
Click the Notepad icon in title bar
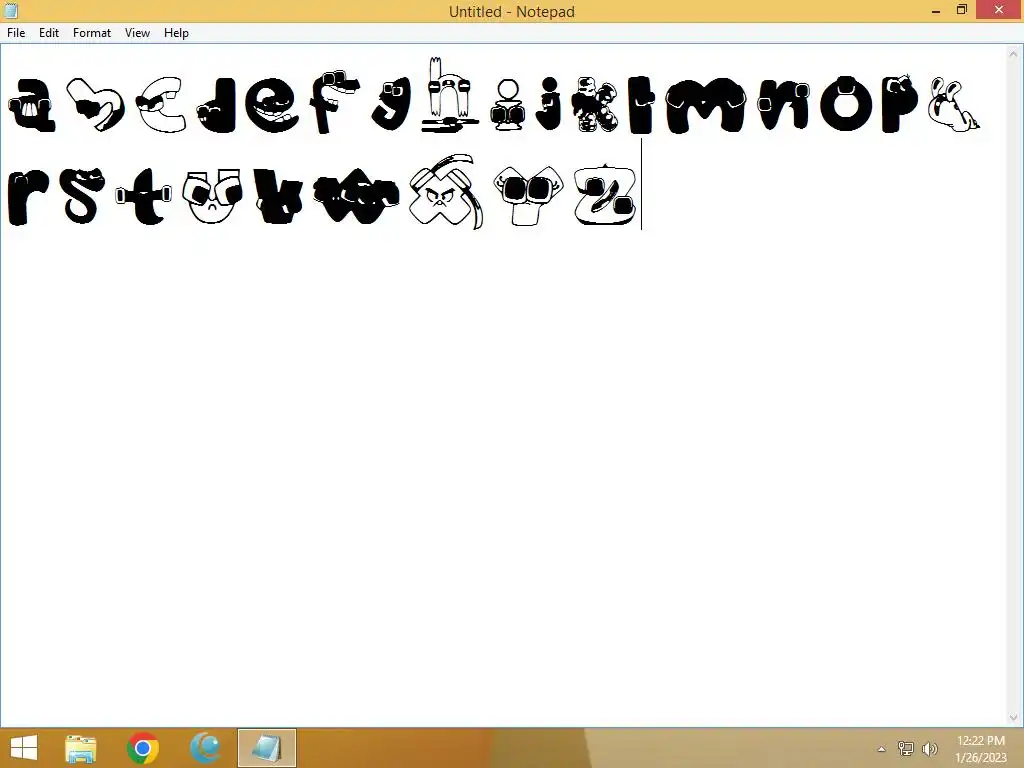tap(11, 10)
